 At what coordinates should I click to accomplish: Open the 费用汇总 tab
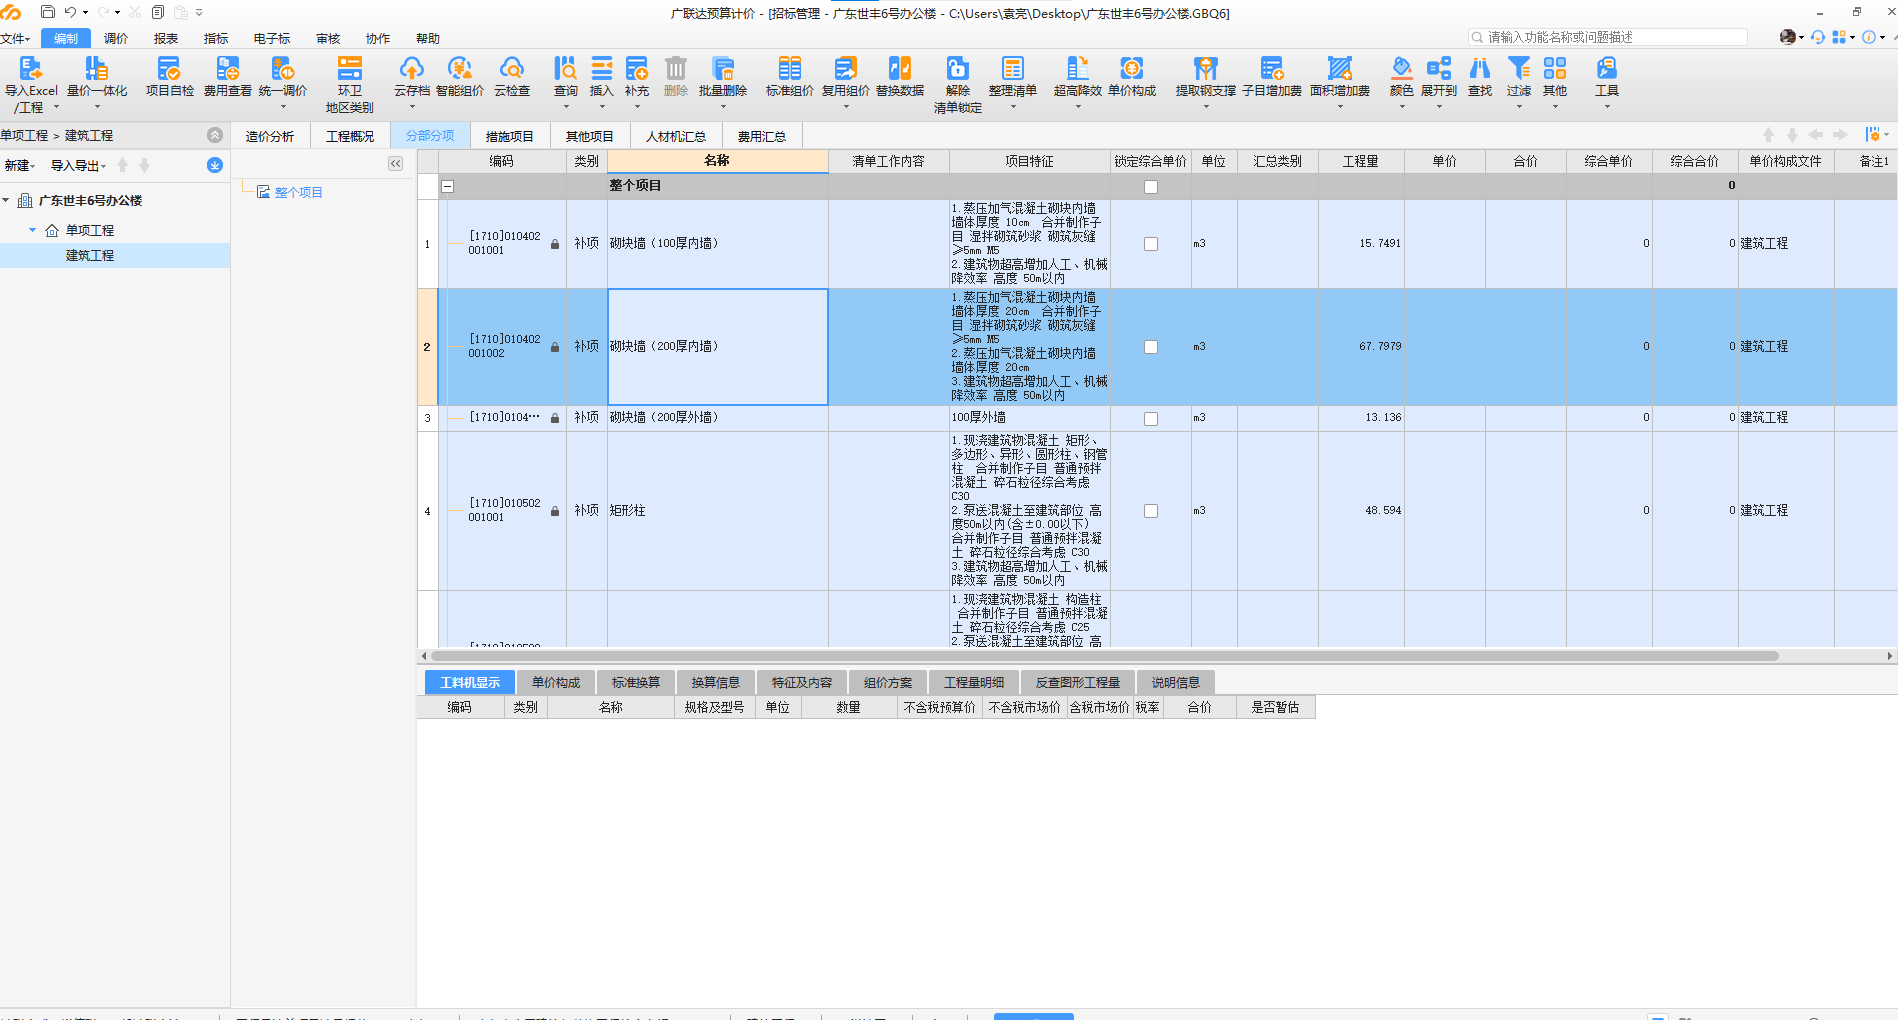tap(762, 137)
